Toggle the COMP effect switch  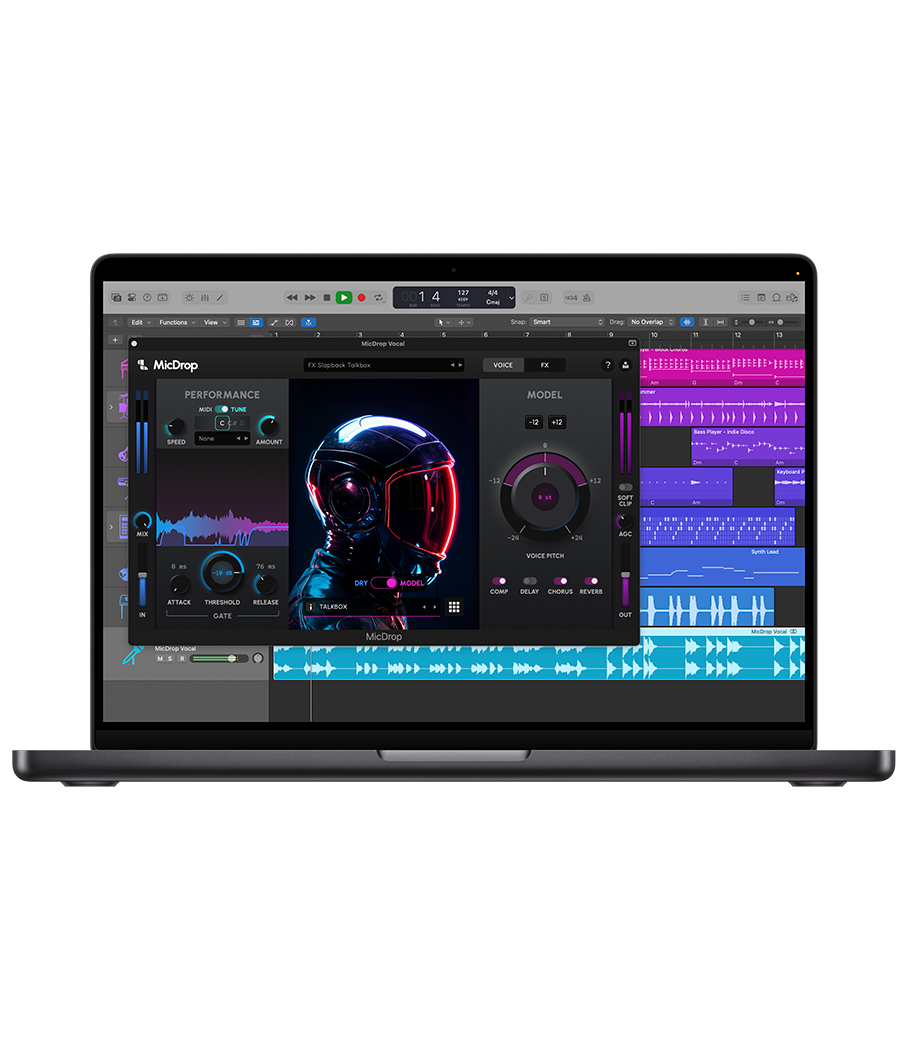tap(499, 581)
